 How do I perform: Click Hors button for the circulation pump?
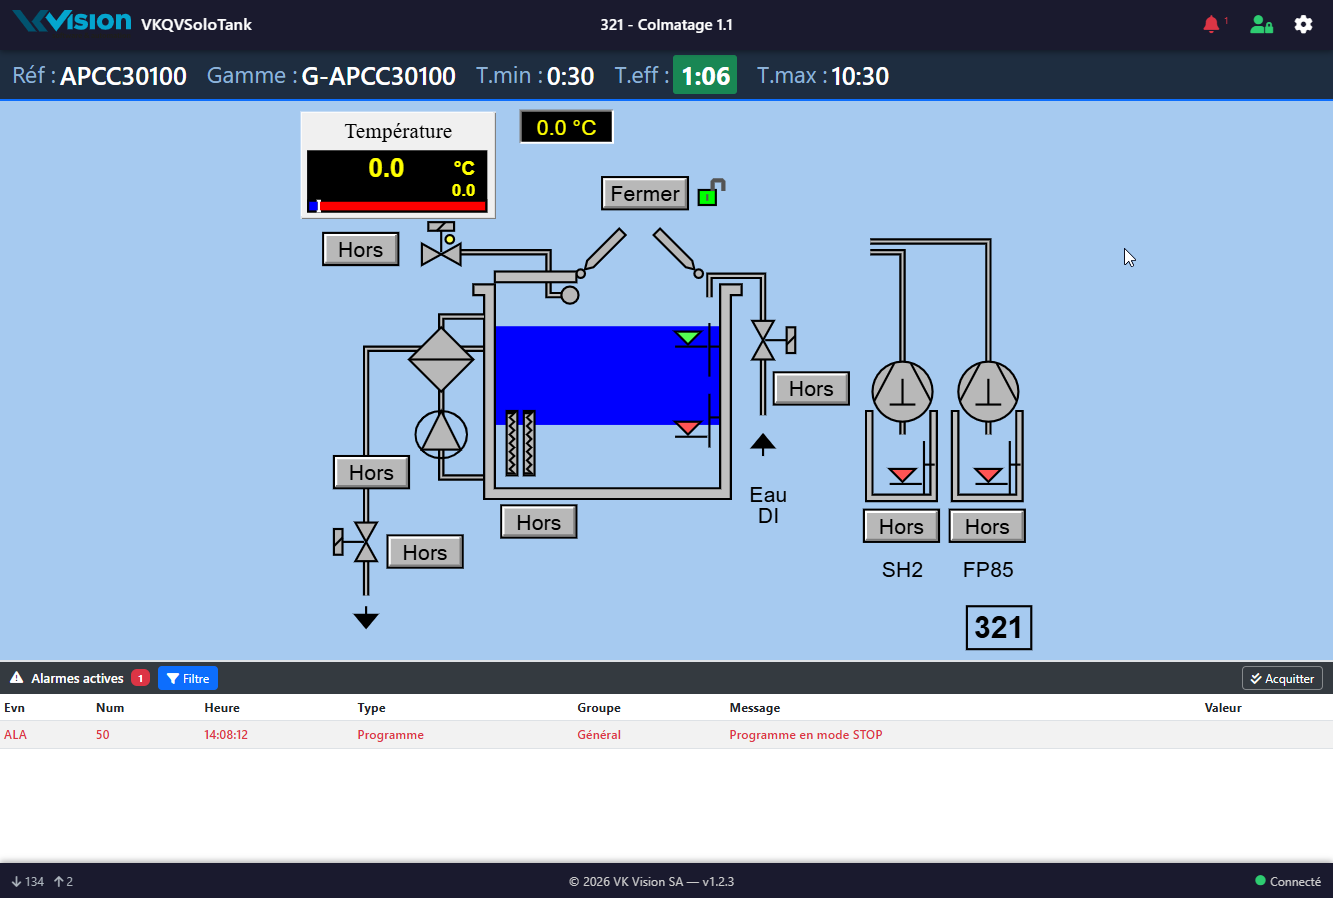coord(372,472)
